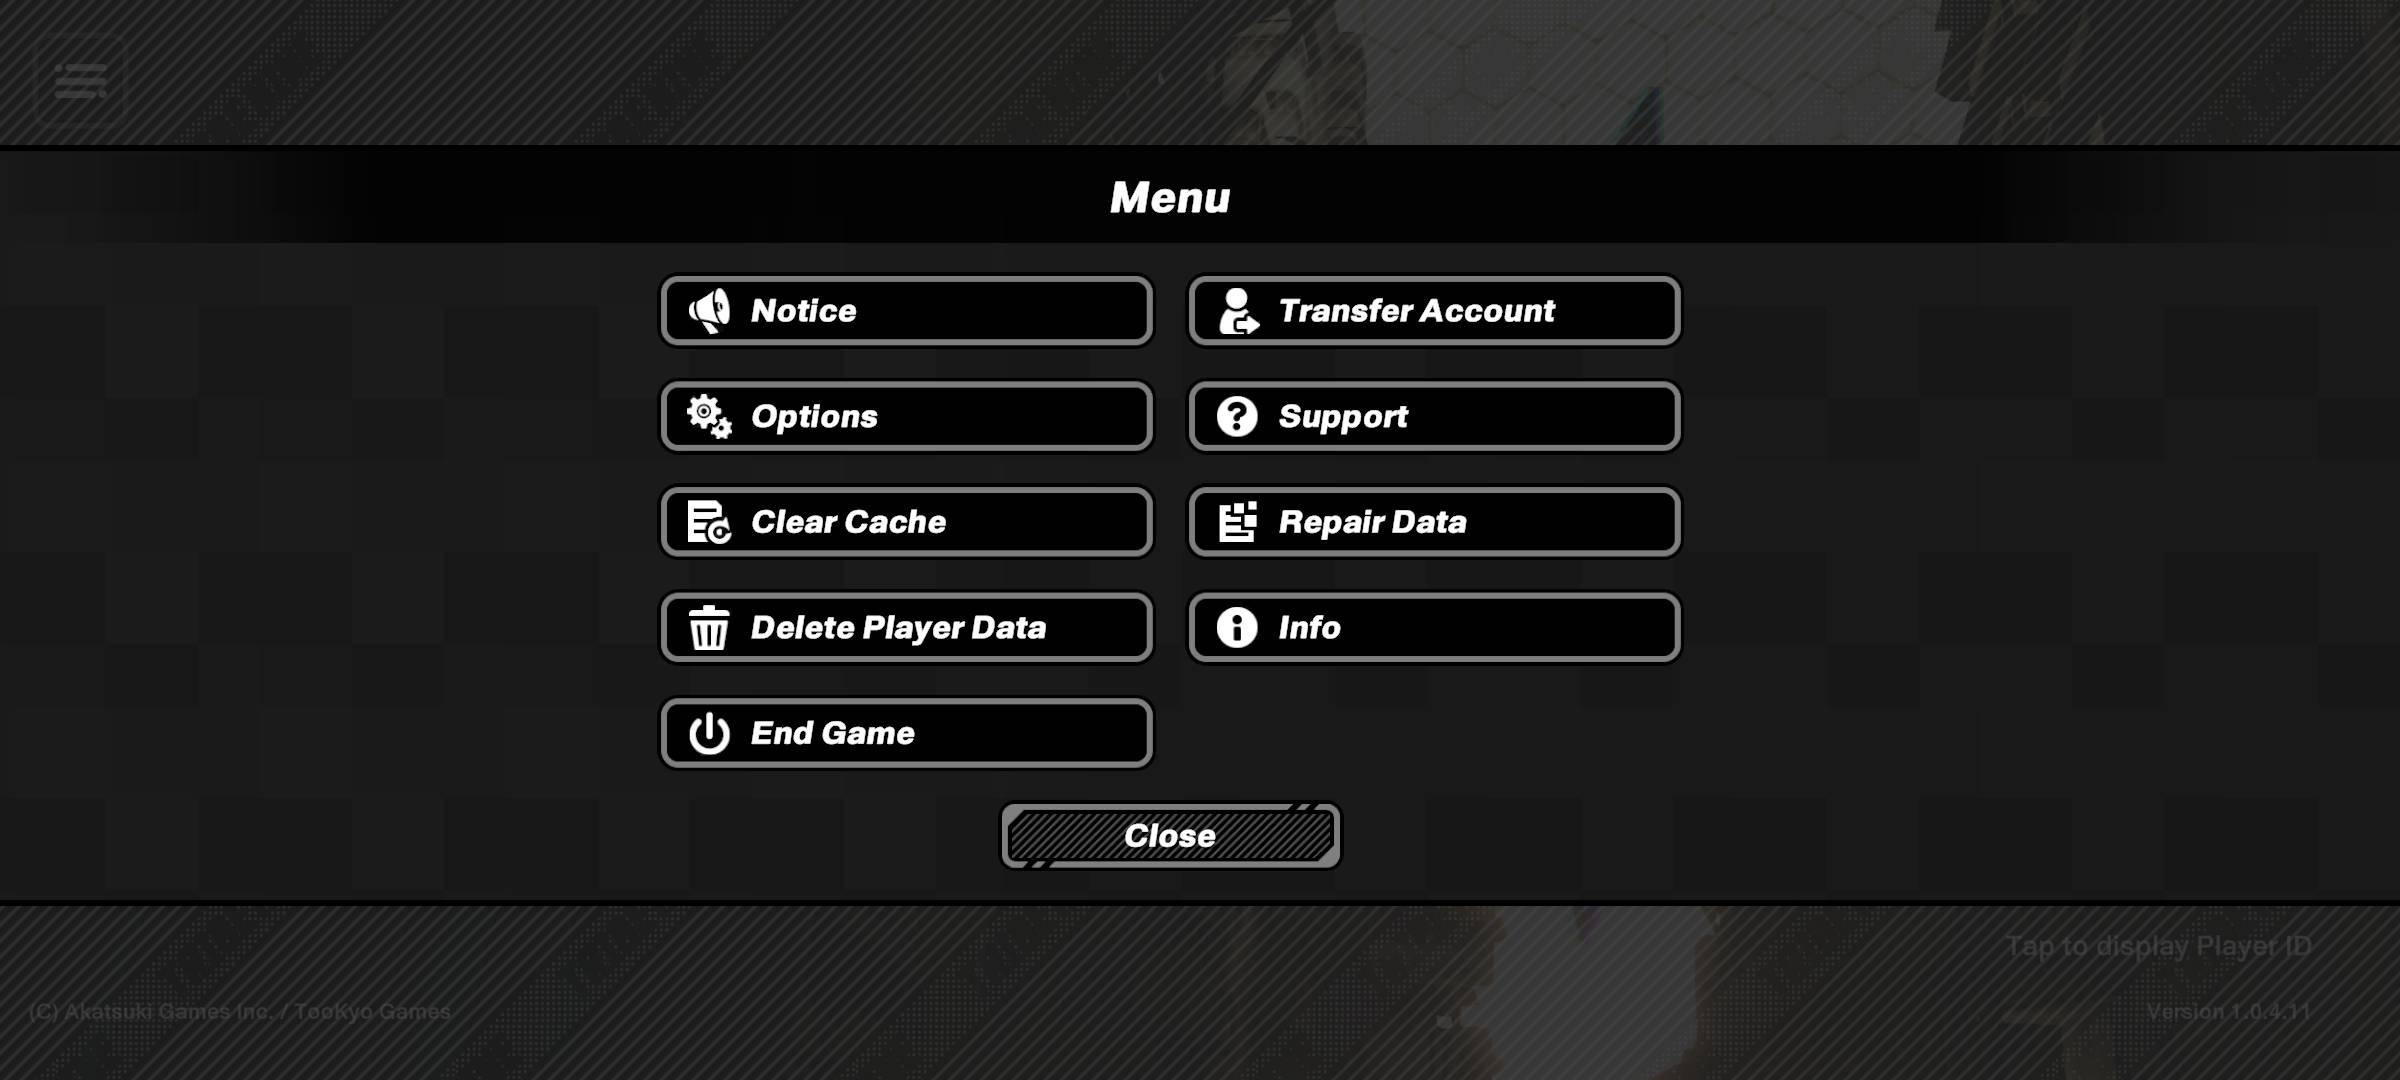Screen dimensions: 2400x1080
Task: Click the Repair Data table icon
Action: (x=1237, y=522)
